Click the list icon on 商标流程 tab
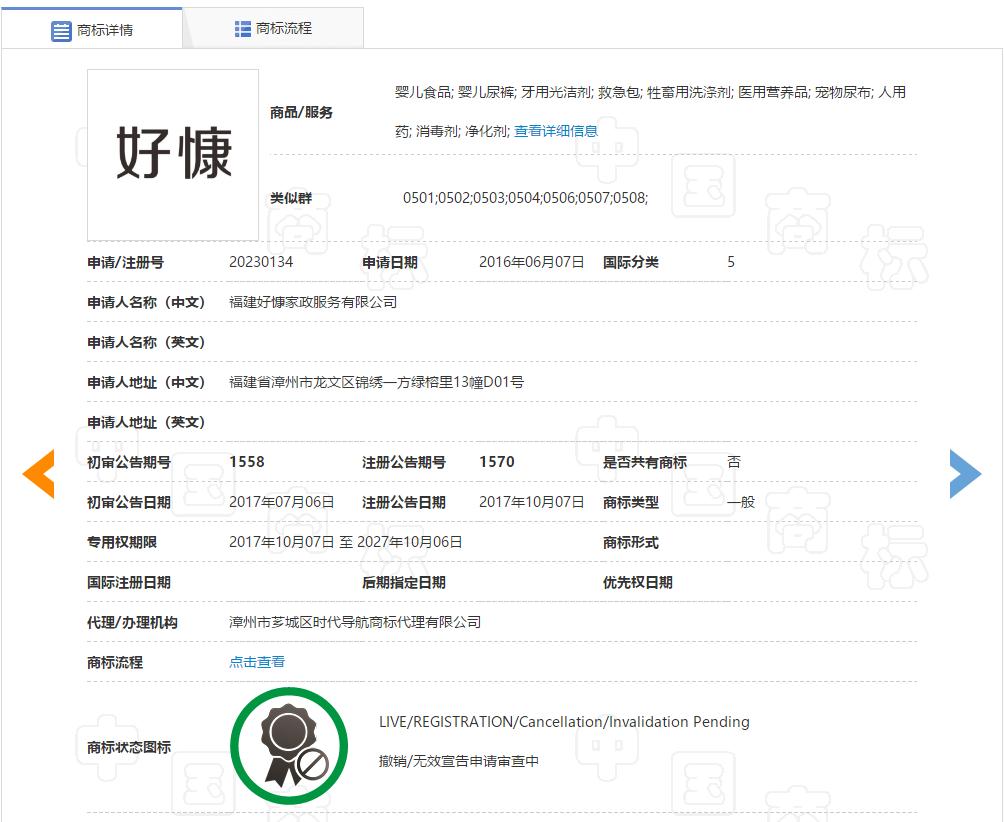The width and height of the screenshot is (1005, 822). coord(243,28)
